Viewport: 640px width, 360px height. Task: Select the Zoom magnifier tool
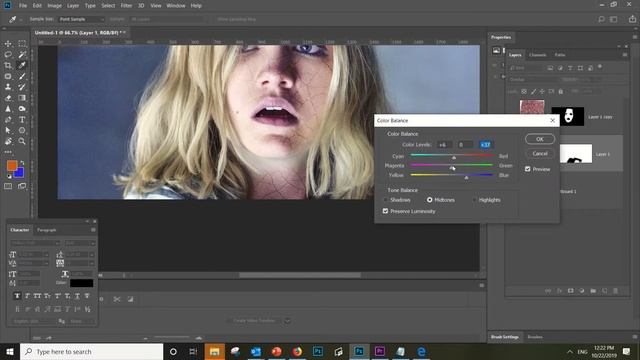[x=22, y=141]
